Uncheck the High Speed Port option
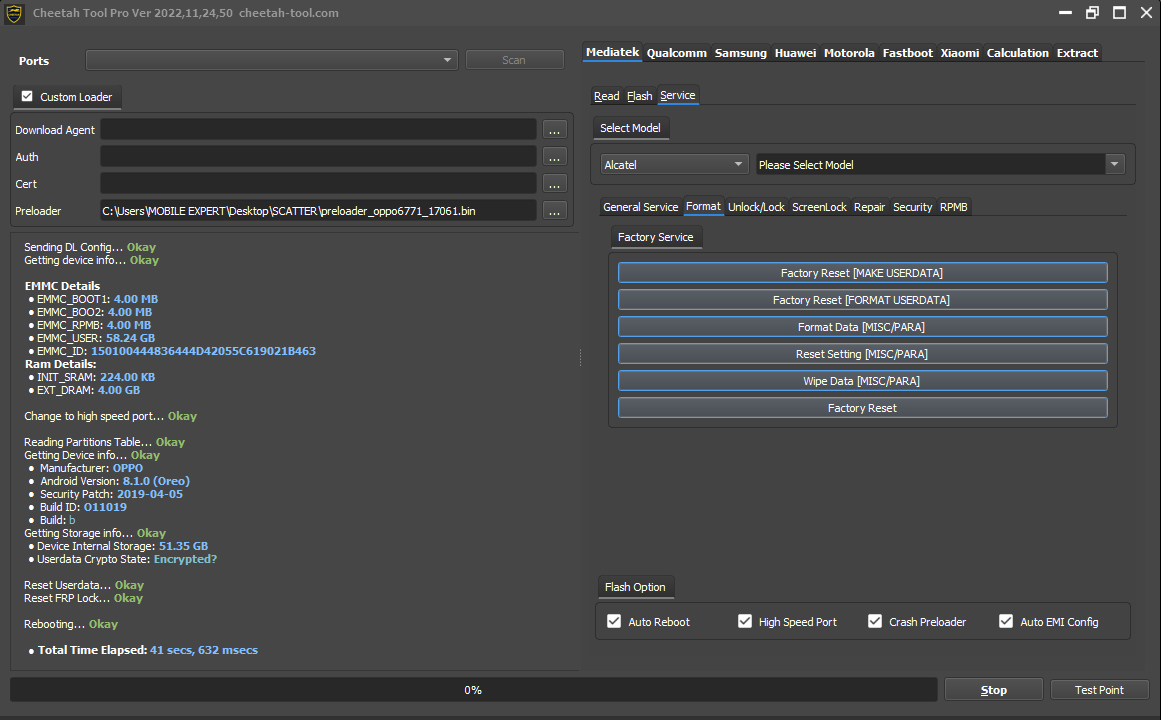1161x720 pixels. pos(745,621)
